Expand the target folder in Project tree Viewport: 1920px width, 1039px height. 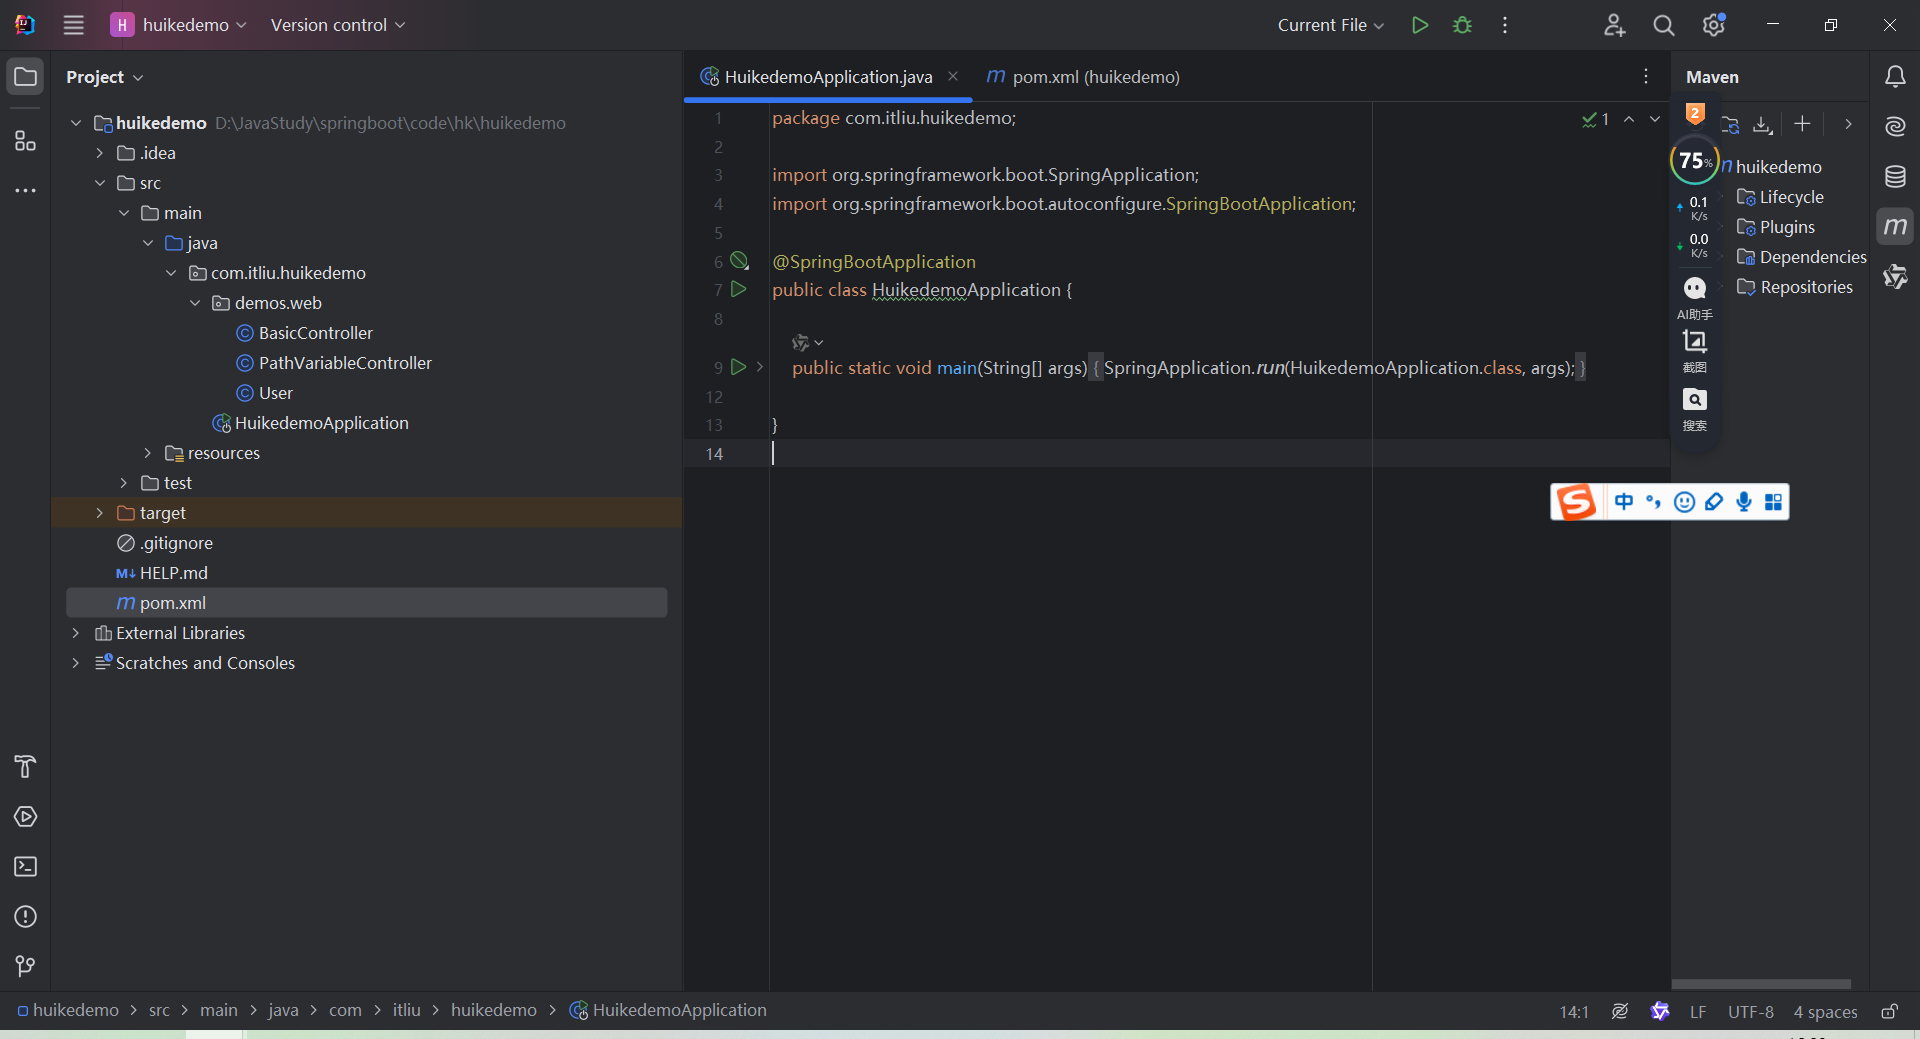pyautogui.click(x=99, y=512)
